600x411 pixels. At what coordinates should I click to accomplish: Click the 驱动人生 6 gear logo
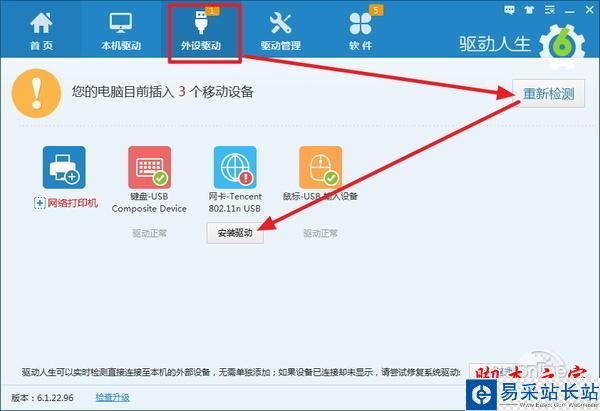[562, 45]
